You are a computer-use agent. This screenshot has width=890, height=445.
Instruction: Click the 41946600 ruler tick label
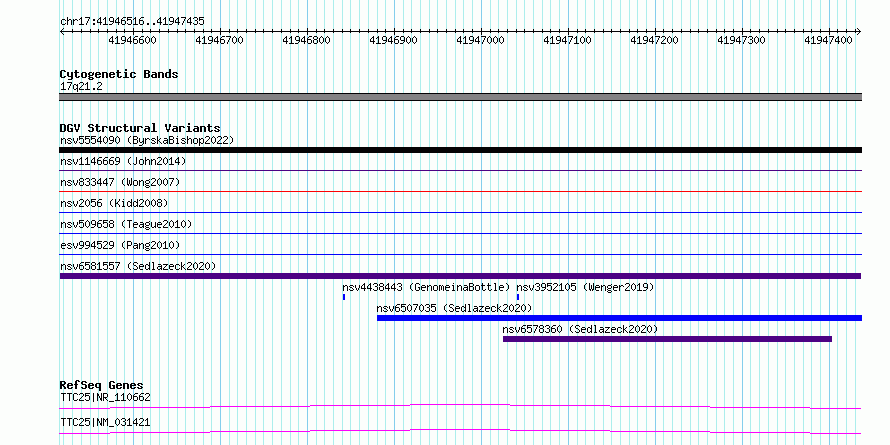[133, 40]
